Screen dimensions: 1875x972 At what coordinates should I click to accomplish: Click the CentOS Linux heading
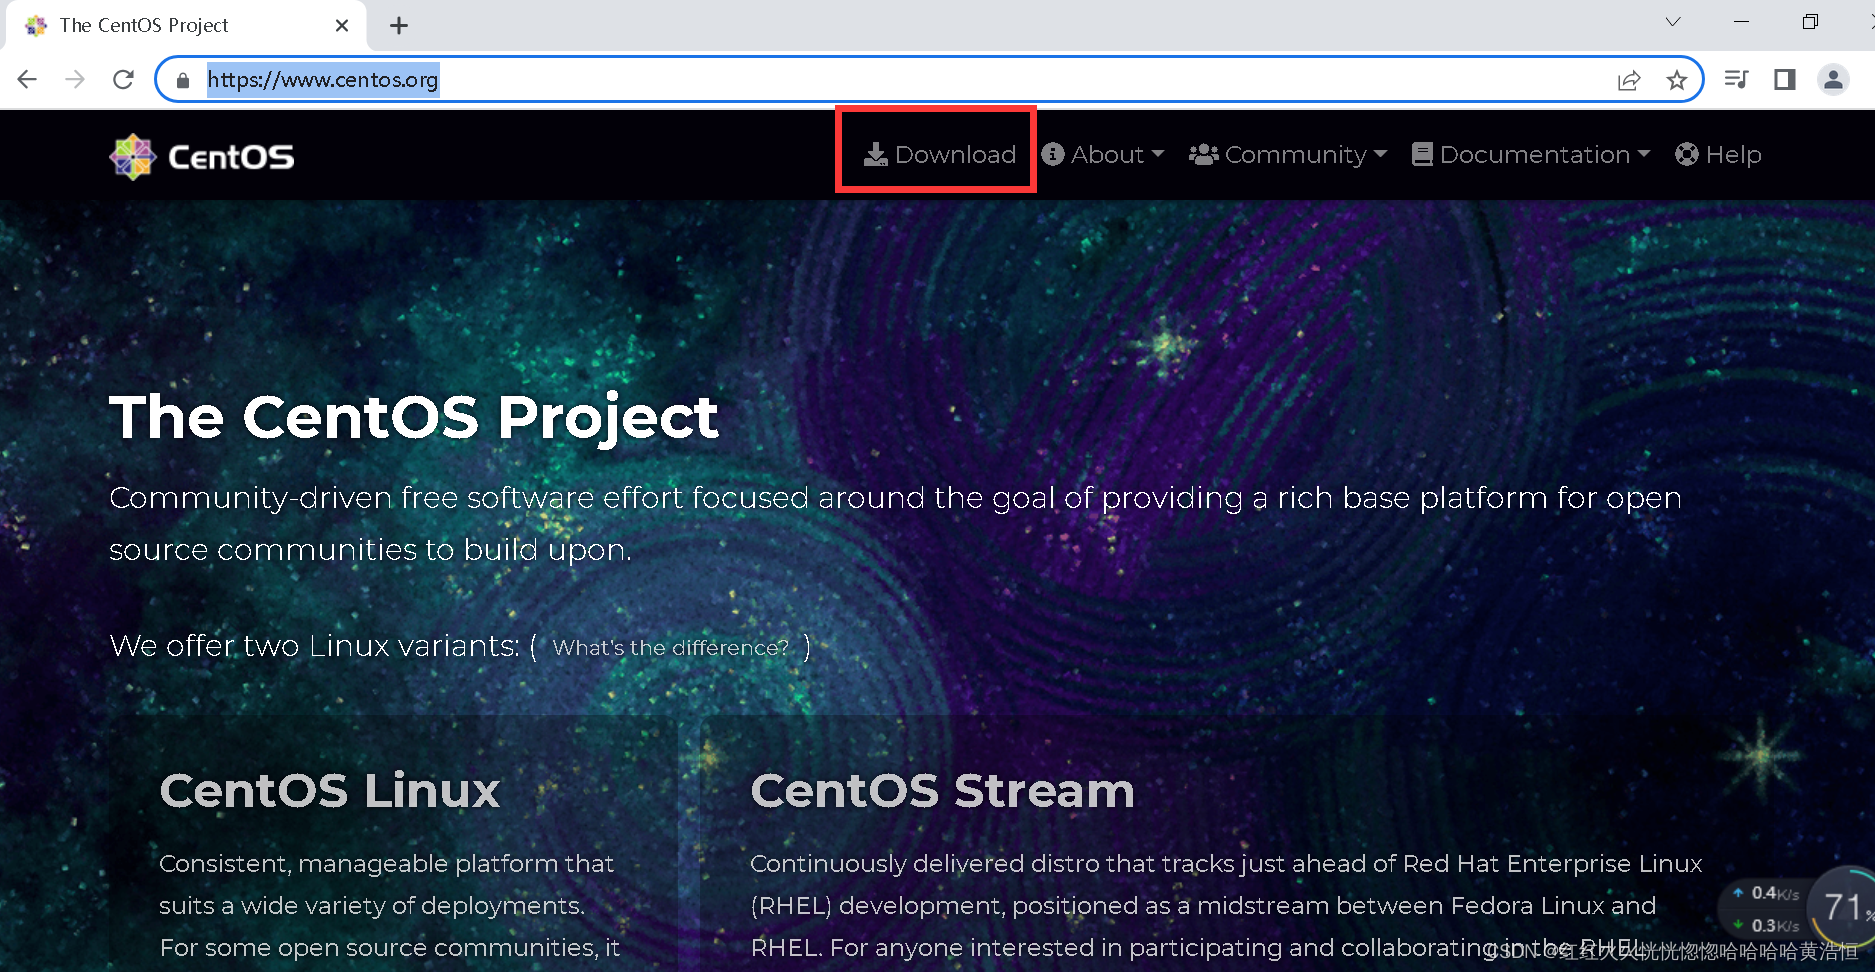(x=330, y=791)
